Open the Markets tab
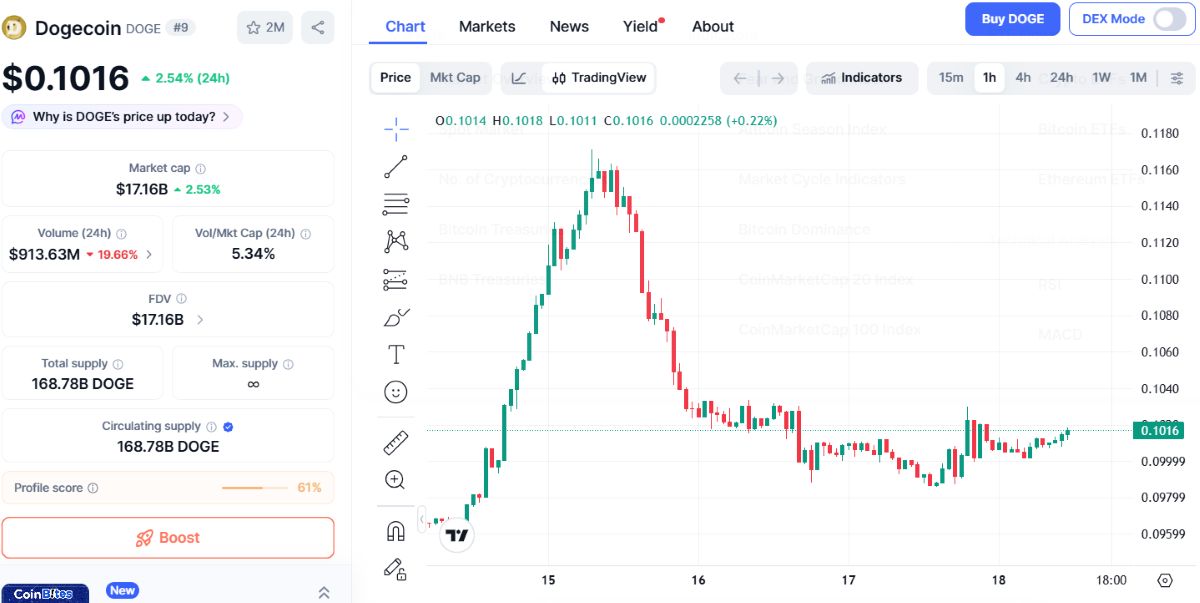This screenshot has height=603, width=1200. [x=487, y=27]
